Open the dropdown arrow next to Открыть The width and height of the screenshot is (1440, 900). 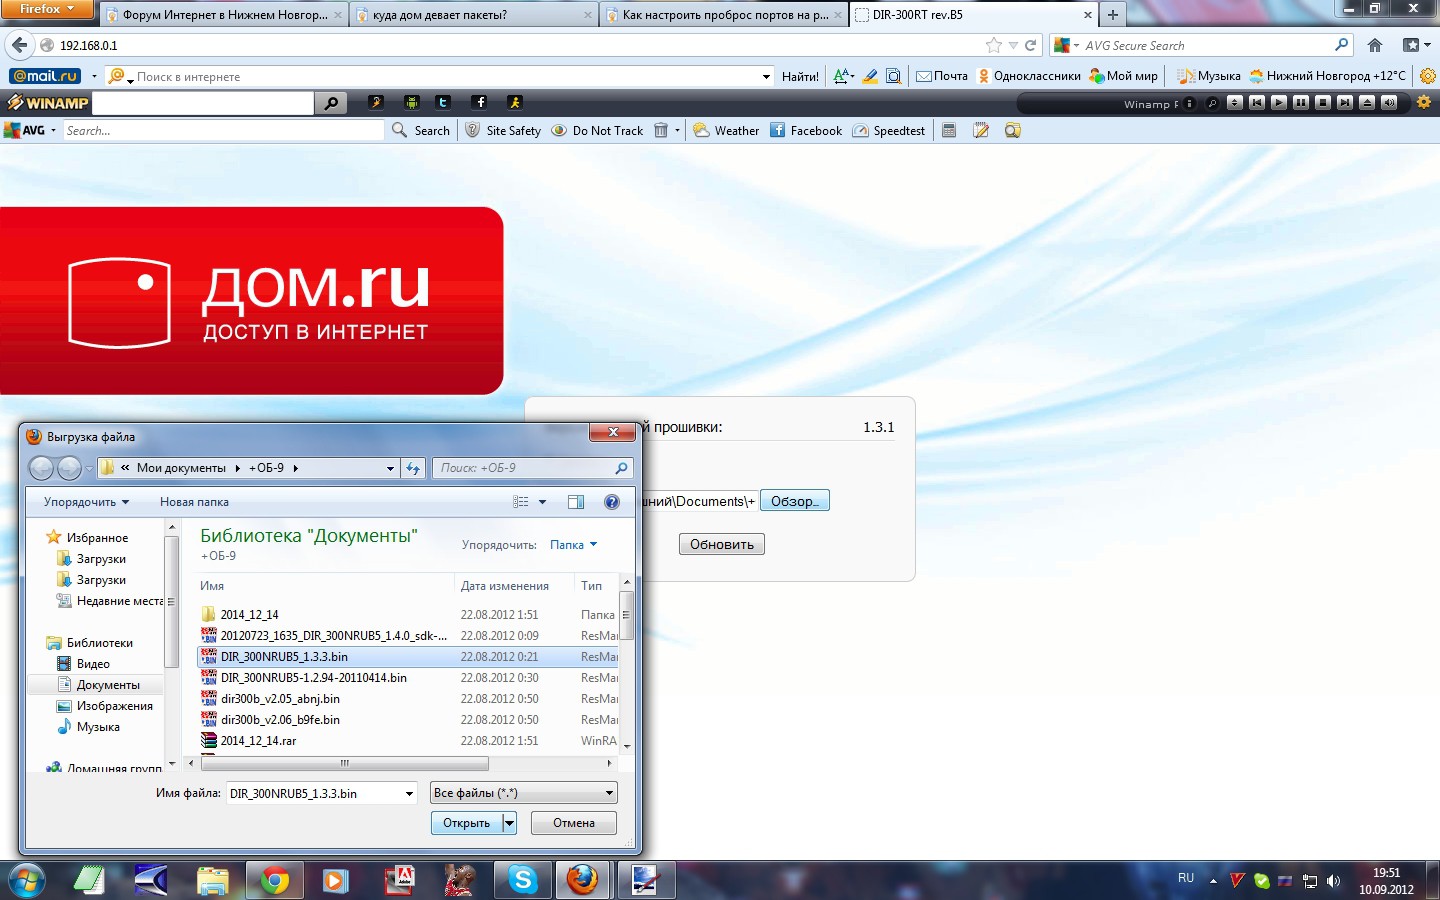tap(509, 823)
